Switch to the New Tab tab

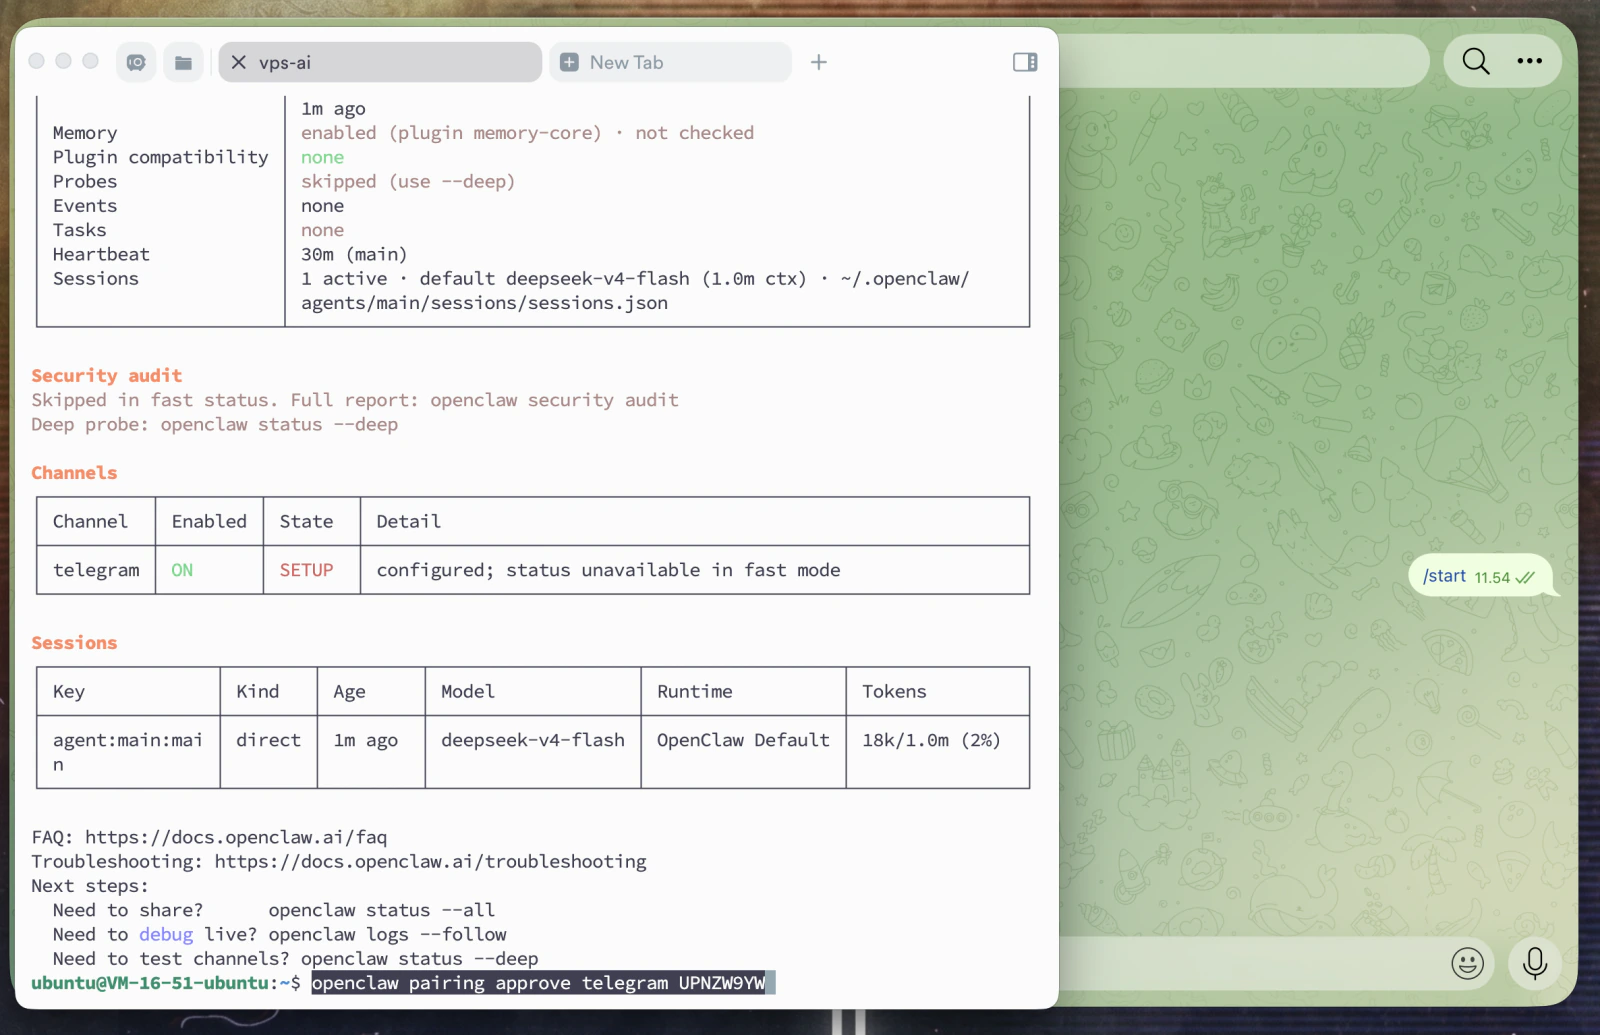pyautogui.click(x=670, y=62)
